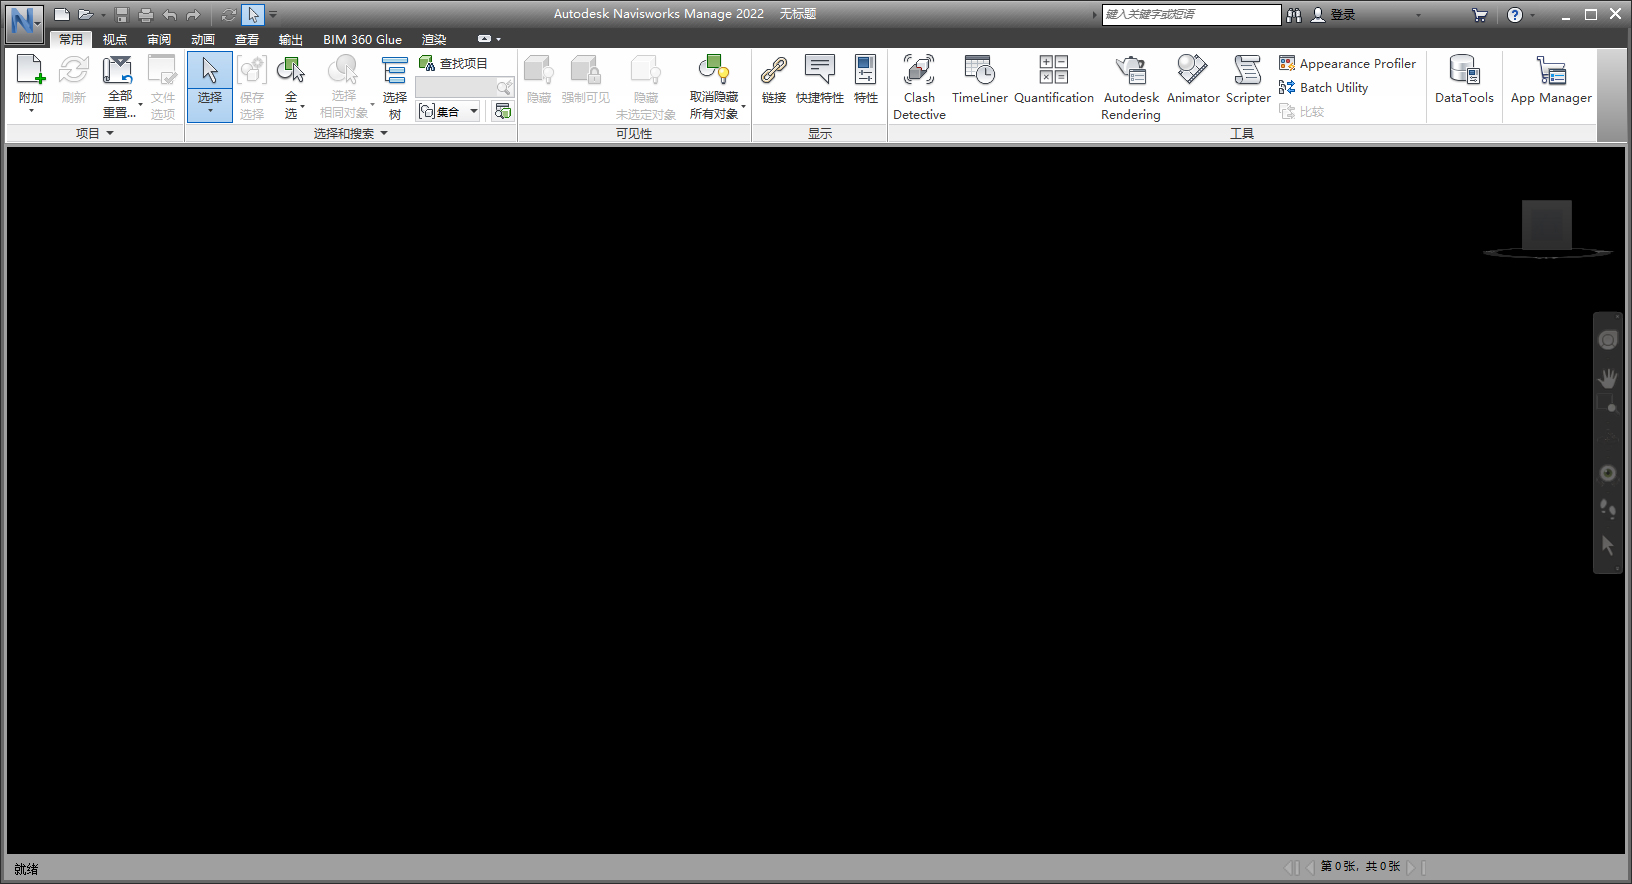Select the Look Around tool on navigation bar
1632x884 pixels.
click(x=1608, y=473)
